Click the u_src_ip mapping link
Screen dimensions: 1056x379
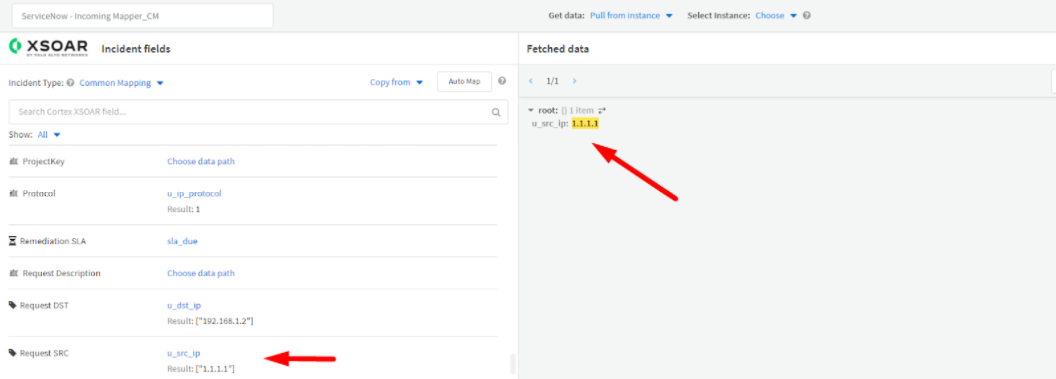[184, 353]
